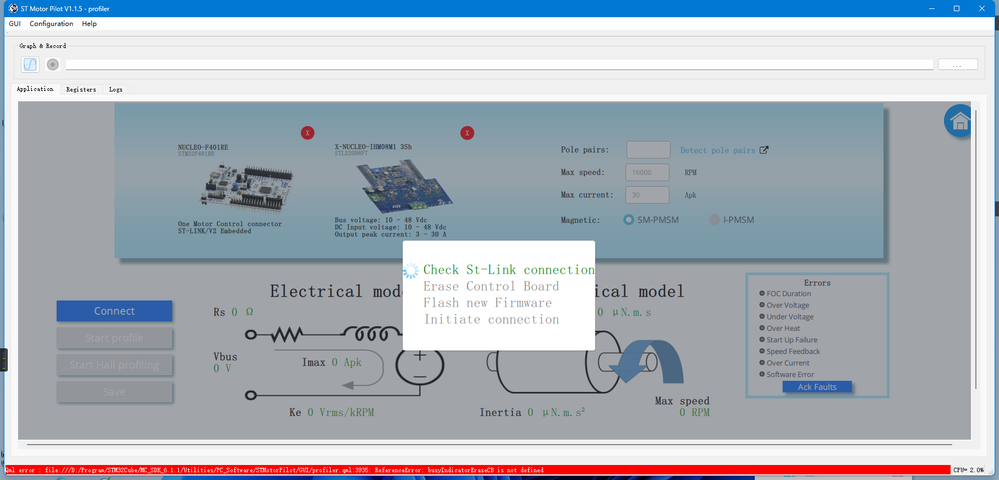This screenshot has width=999, height=480.
Task: Click the Max speed input field
Action: tap(648, 173)
